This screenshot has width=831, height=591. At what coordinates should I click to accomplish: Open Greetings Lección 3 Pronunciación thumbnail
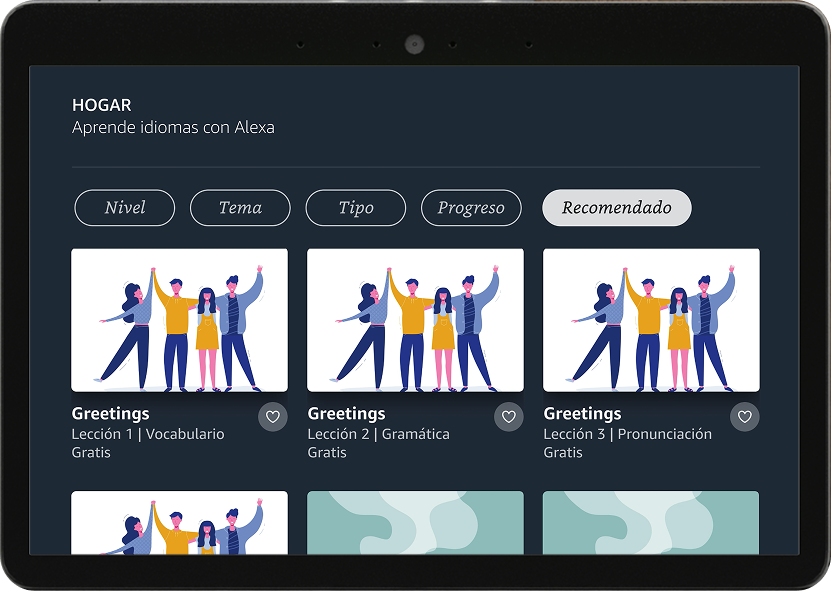pyautogui.click(x=651, y=320)
